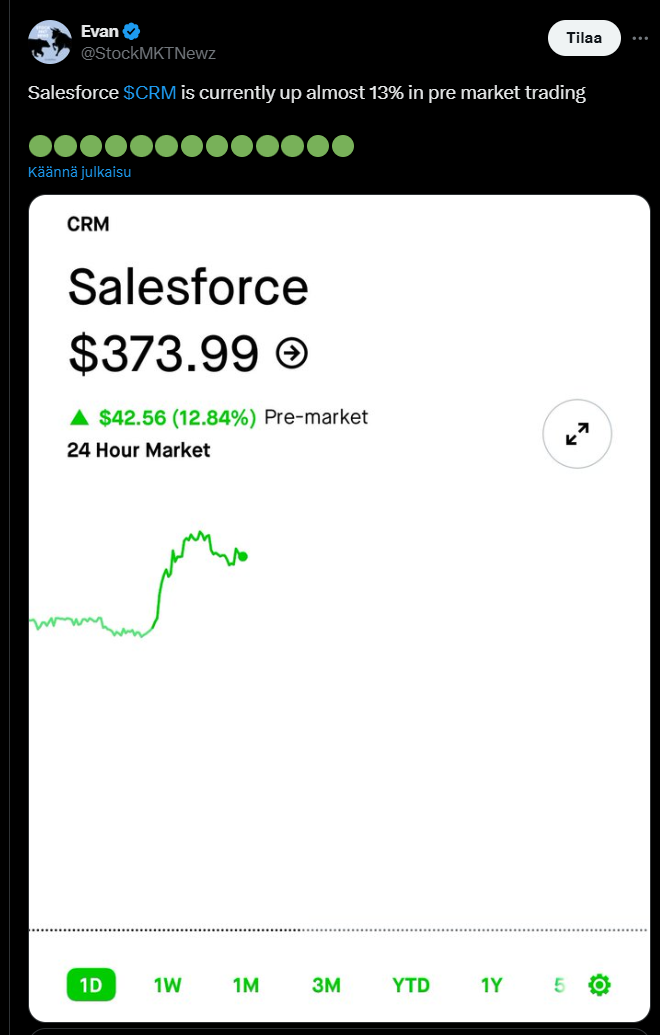The image size is (660, 1035).
Task: Open the $CRM cashtag link
Action: (x=150, y=93)
